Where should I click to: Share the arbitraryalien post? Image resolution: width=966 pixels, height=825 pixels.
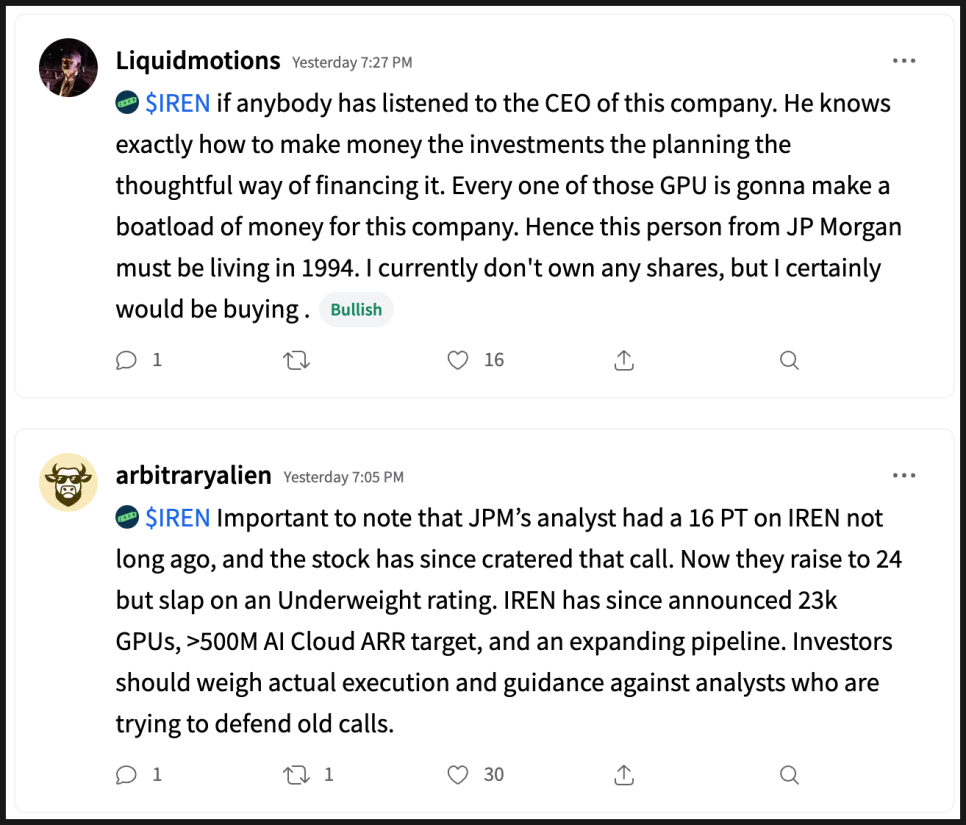[624, 774]
